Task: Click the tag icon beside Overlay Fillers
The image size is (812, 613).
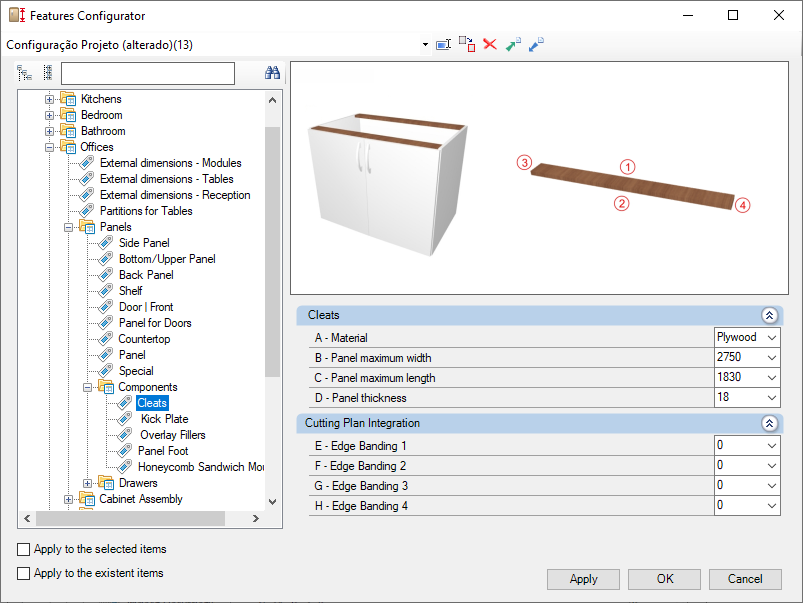Action: 125,434
